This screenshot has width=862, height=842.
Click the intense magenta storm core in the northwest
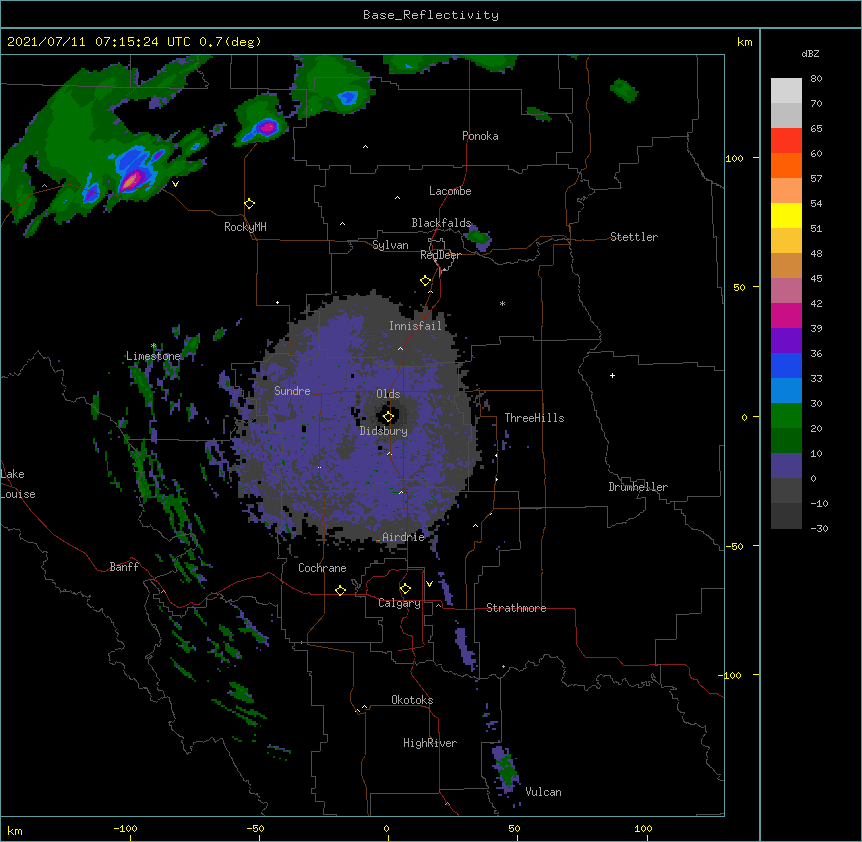coord(131,180)
